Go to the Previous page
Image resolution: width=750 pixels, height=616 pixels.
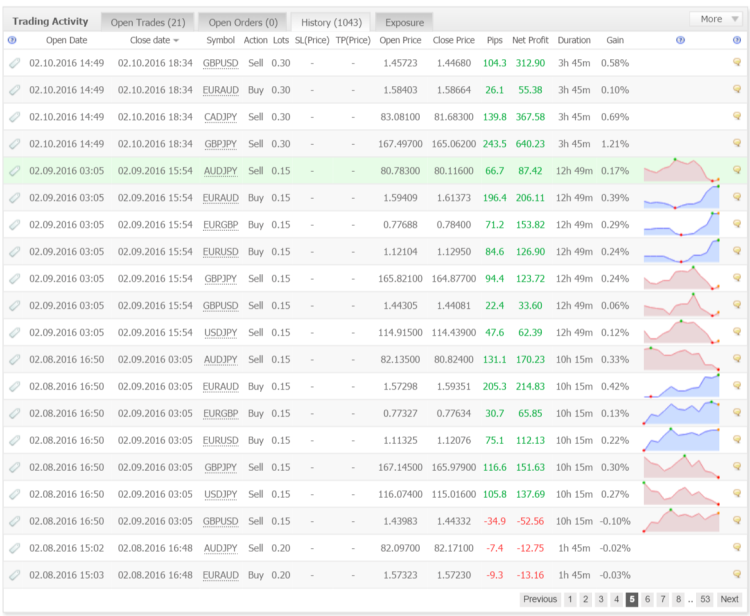pyautogui.click(x=540, y=599)
